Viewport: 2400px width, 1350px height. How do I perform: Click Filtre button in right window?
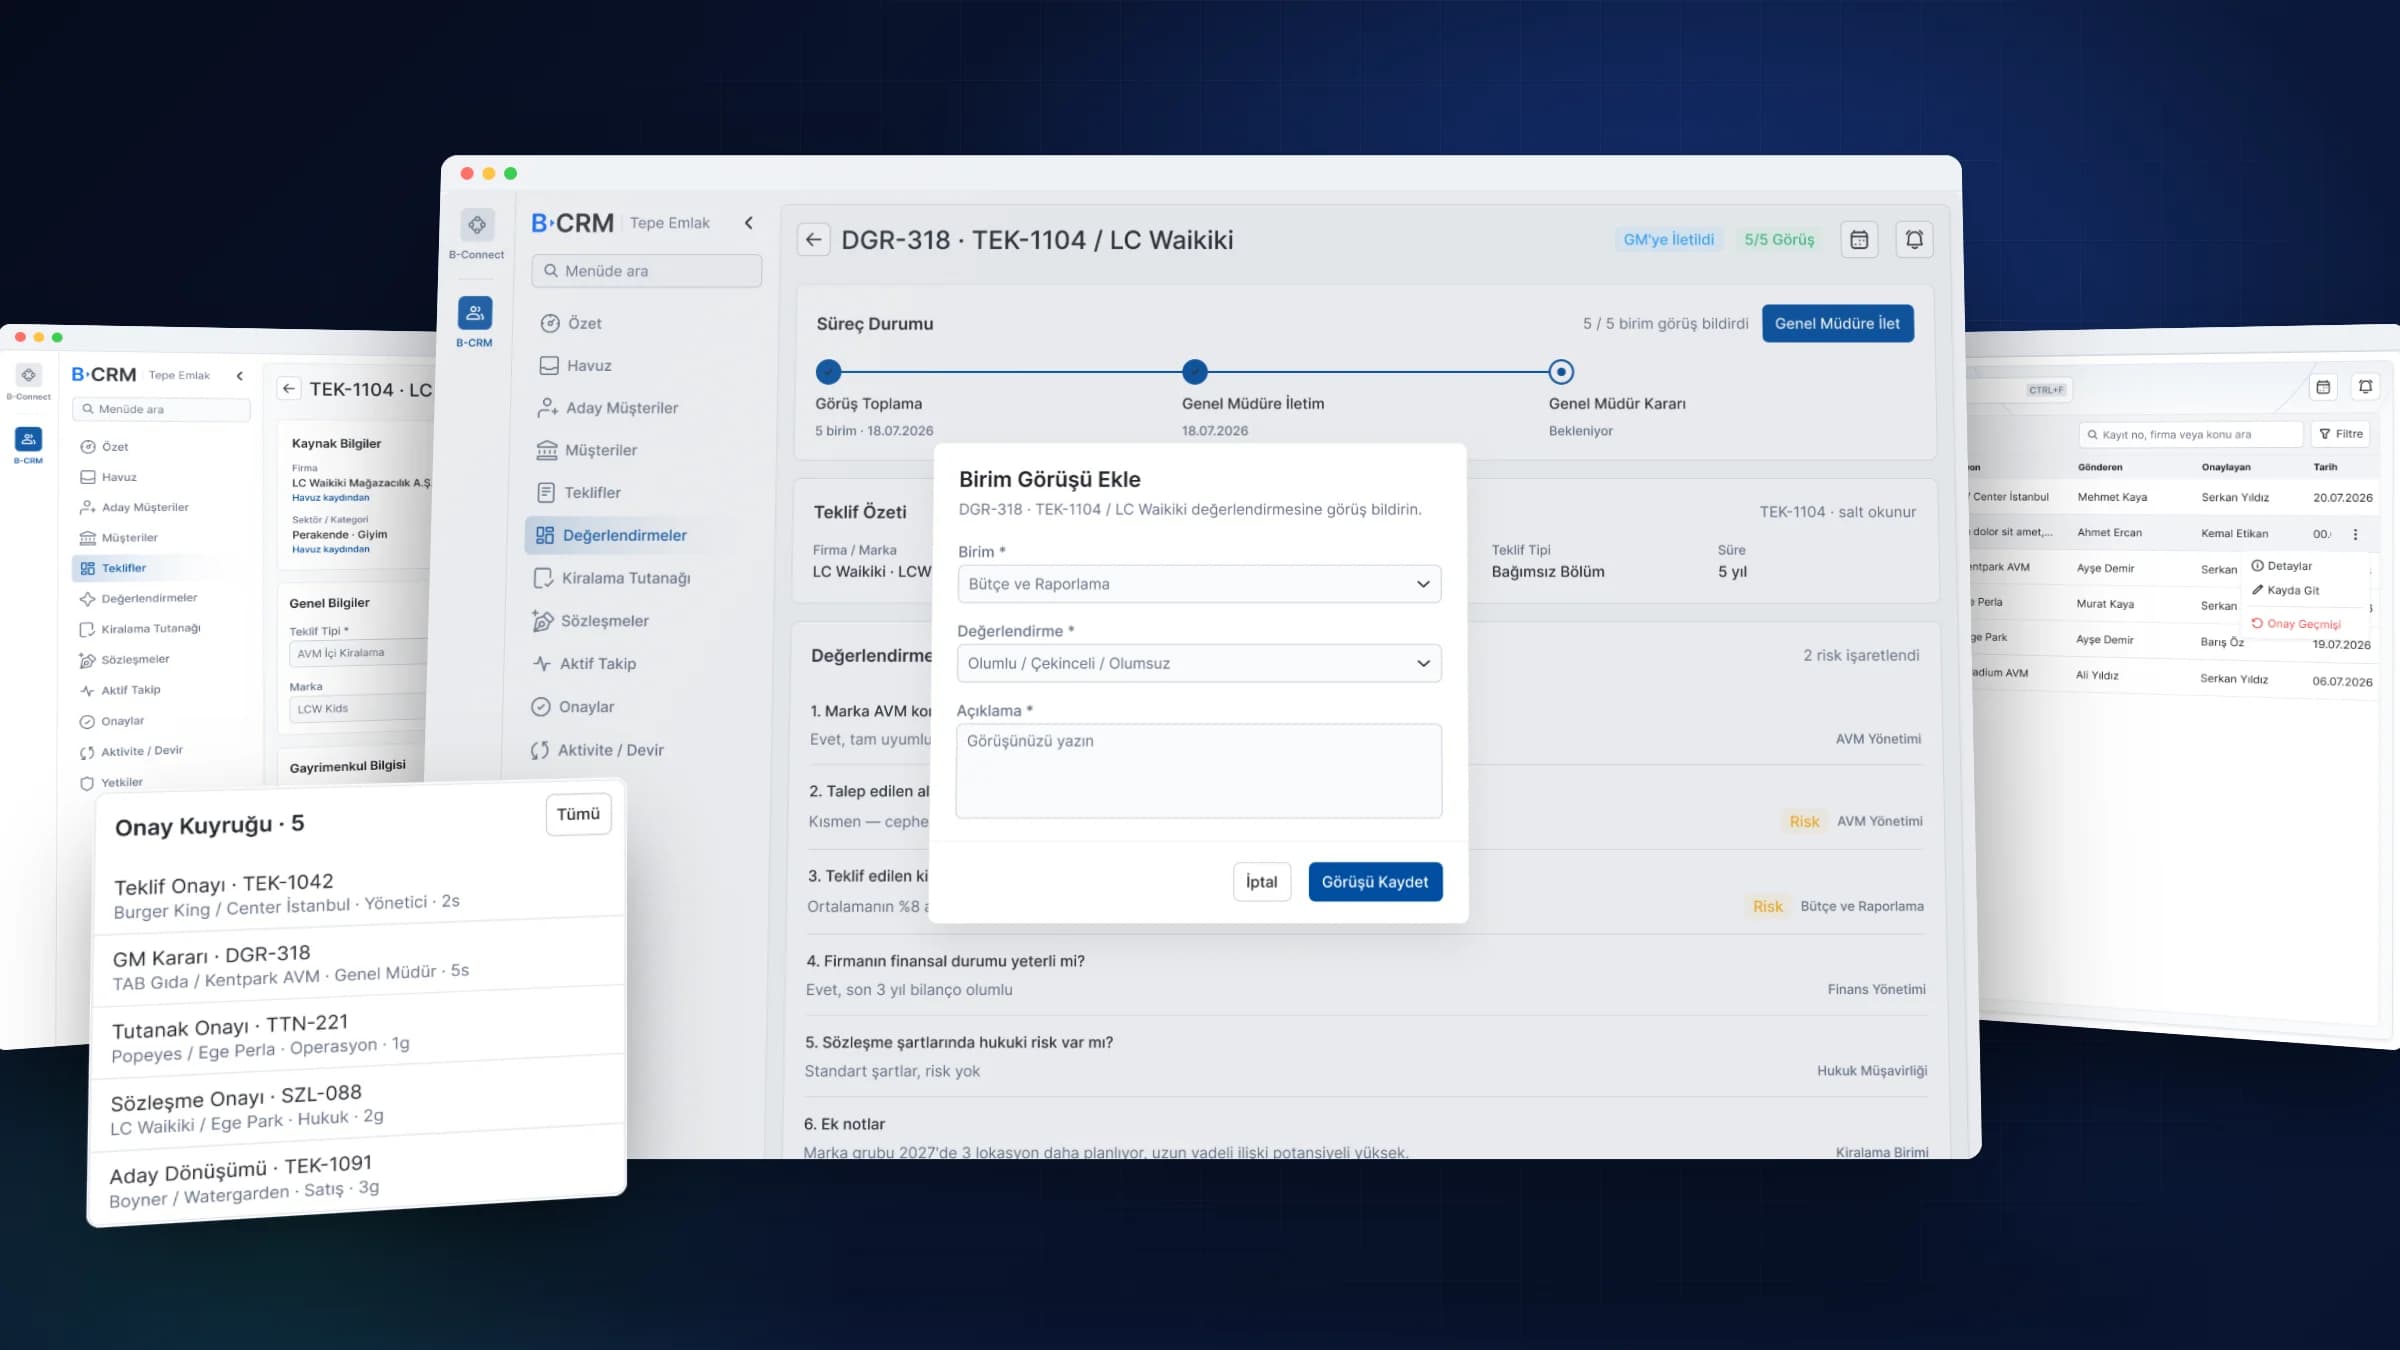click(x=2341, y=434)
